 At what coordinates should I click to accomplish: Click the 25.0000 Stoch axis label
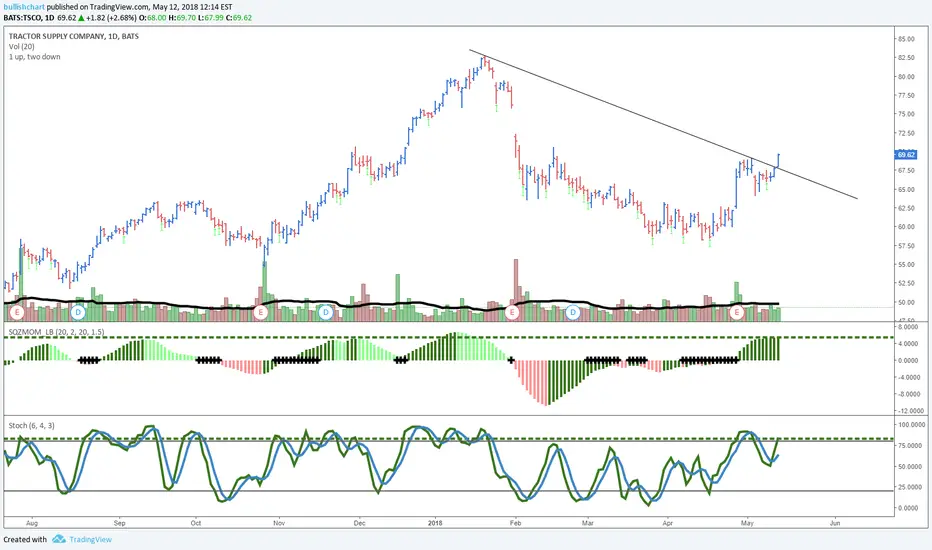coord(911,488)
